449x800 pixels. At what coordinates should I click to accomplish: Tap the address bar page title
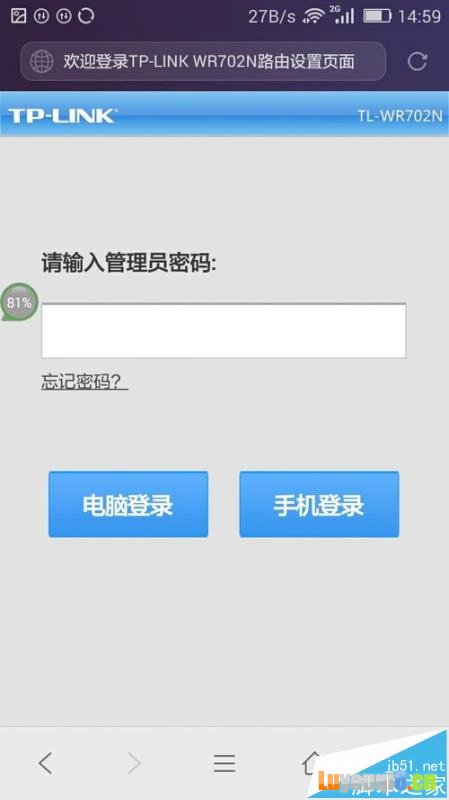pos(209,62)
